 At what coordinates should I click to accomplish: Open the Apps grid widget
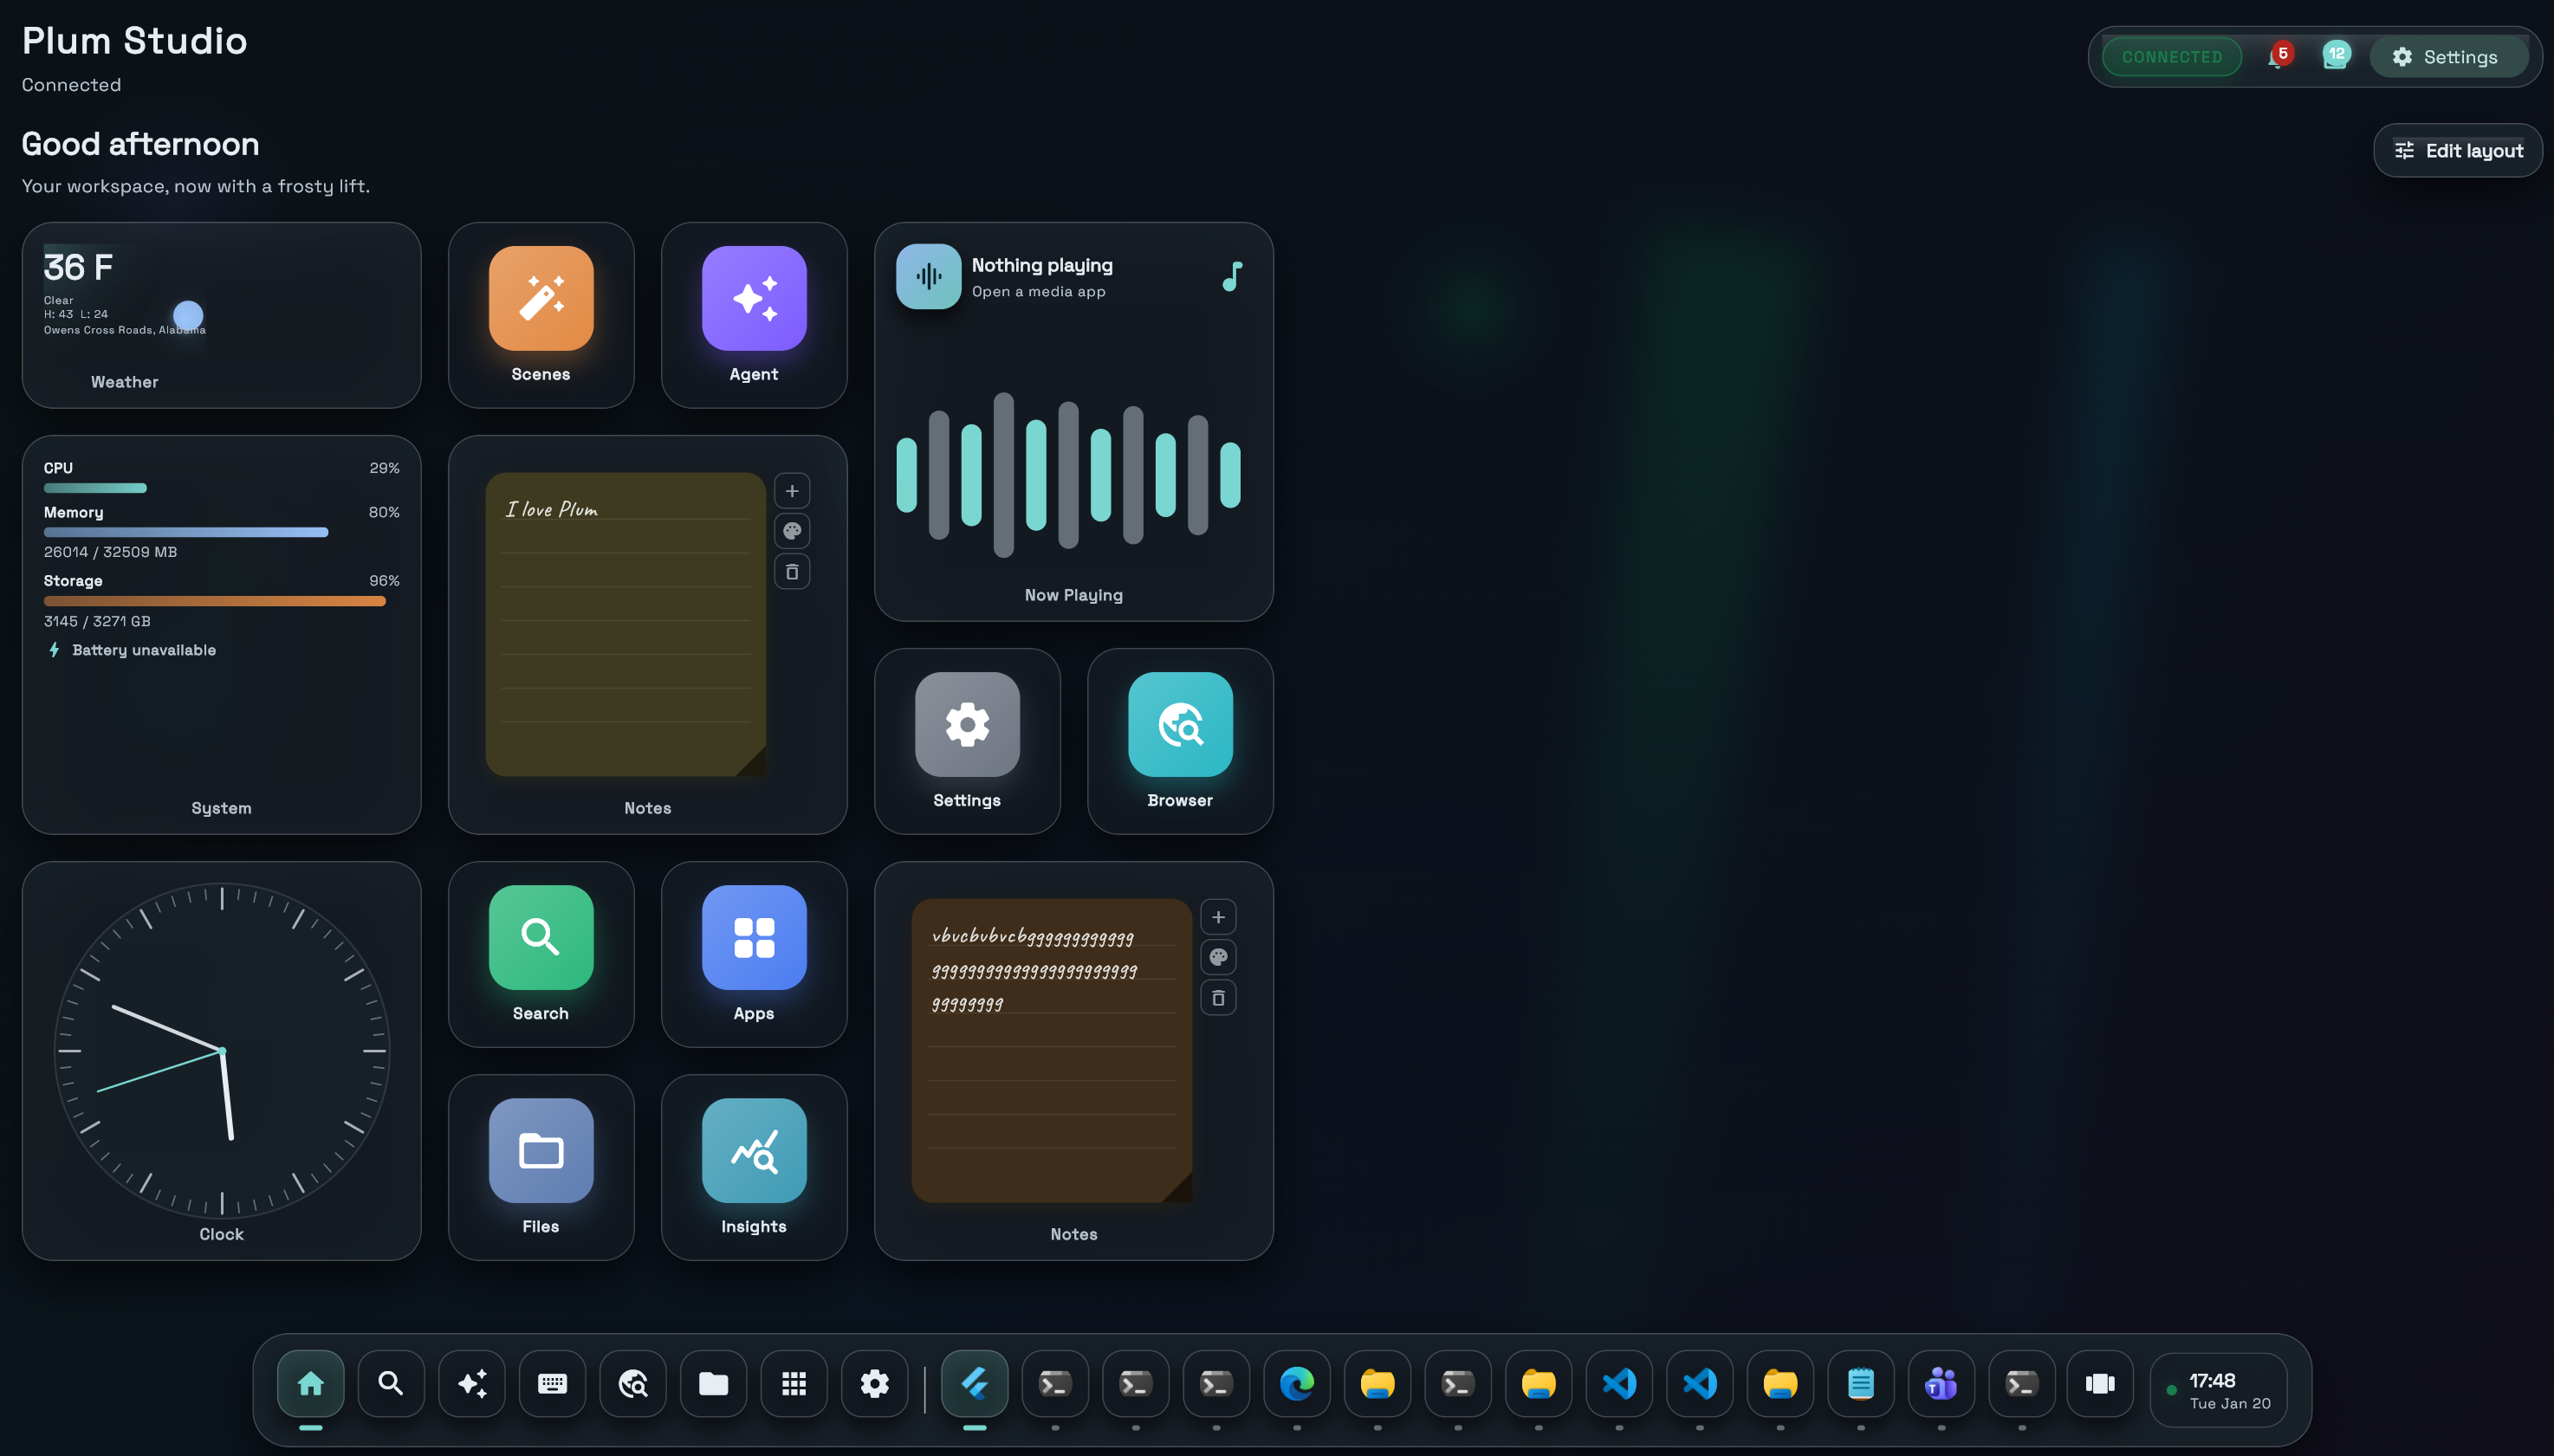point(754,937)
